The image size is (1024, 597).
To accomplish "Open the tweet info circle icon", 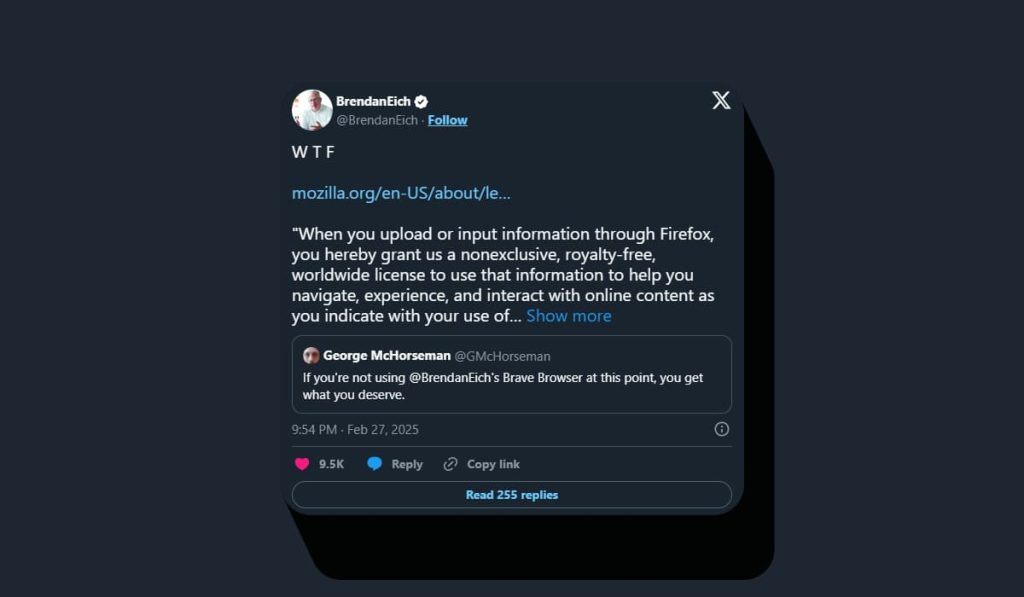I will (722, 429).
